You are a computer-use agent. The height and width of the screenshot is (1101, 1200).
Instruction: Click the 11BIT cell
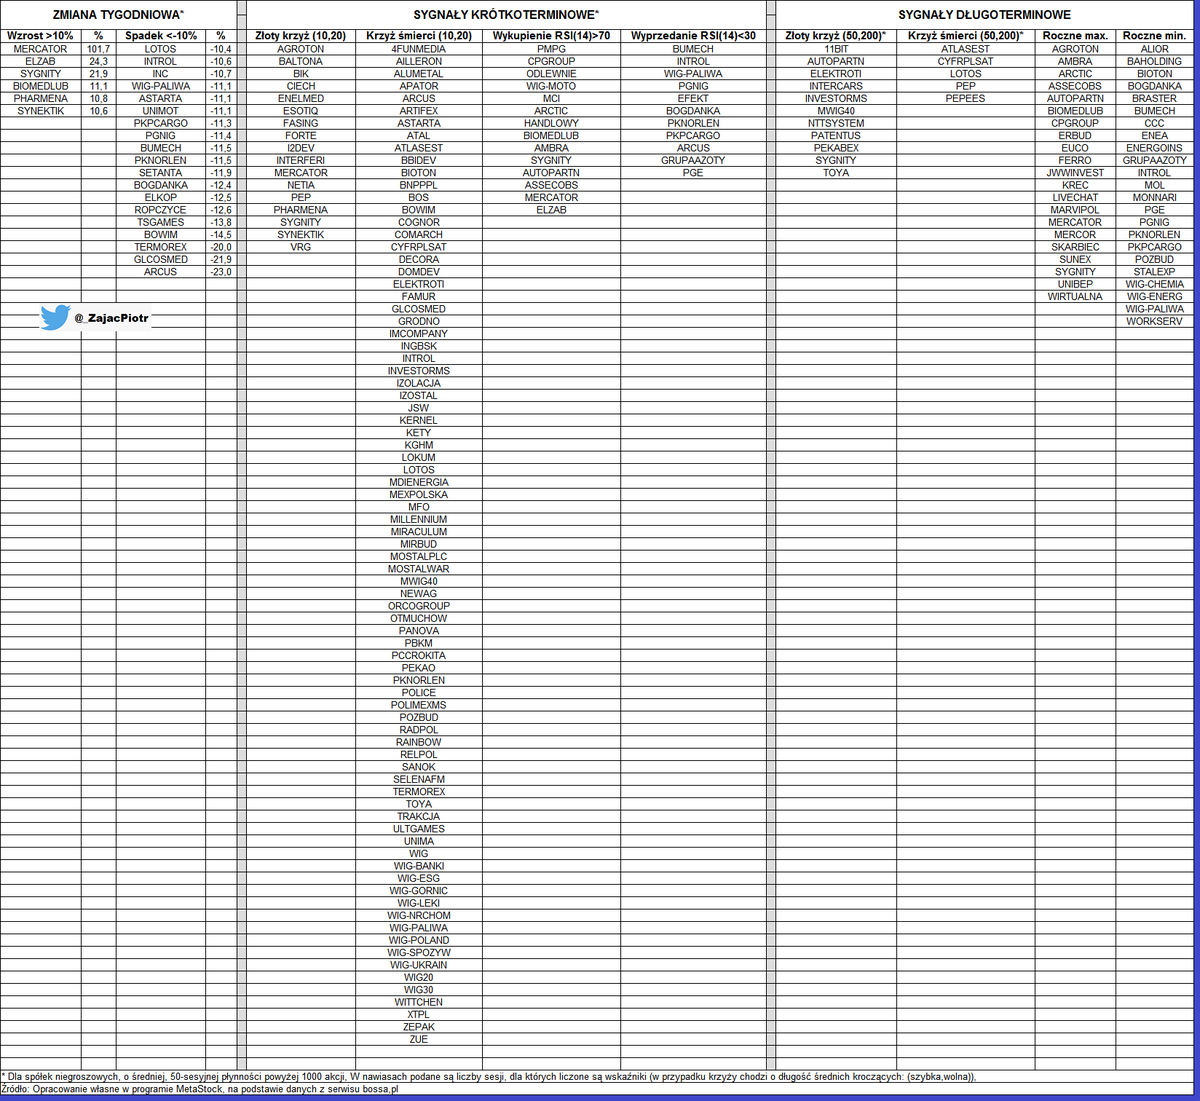836,49
